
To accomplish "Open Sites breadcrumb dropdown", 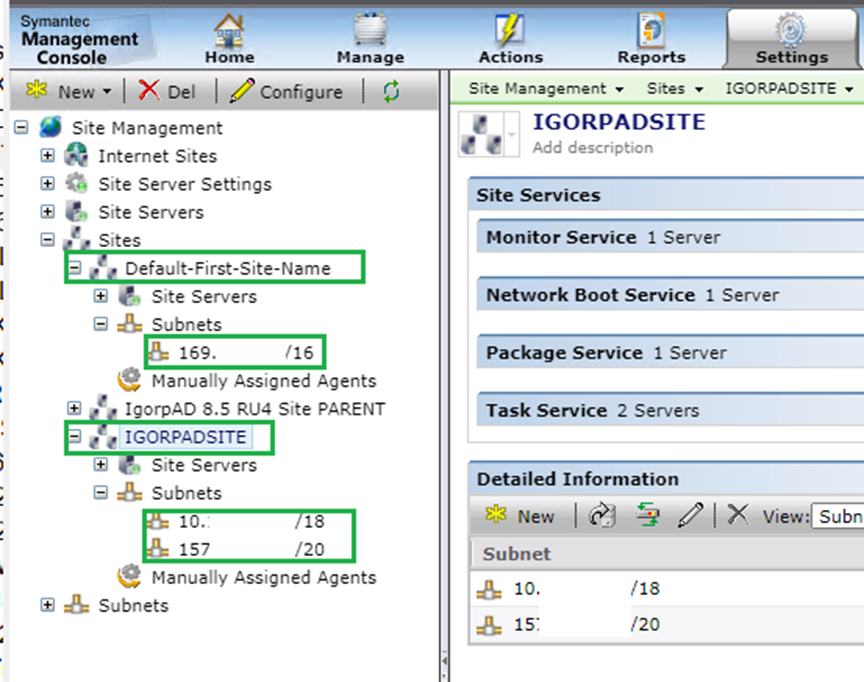I will click(699, 89).
